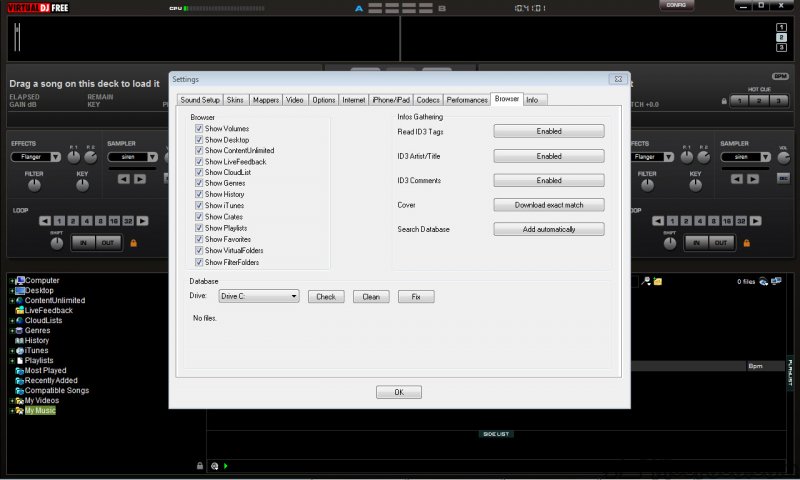Open left deck siren sampler dropdown

tap(153, 157)
